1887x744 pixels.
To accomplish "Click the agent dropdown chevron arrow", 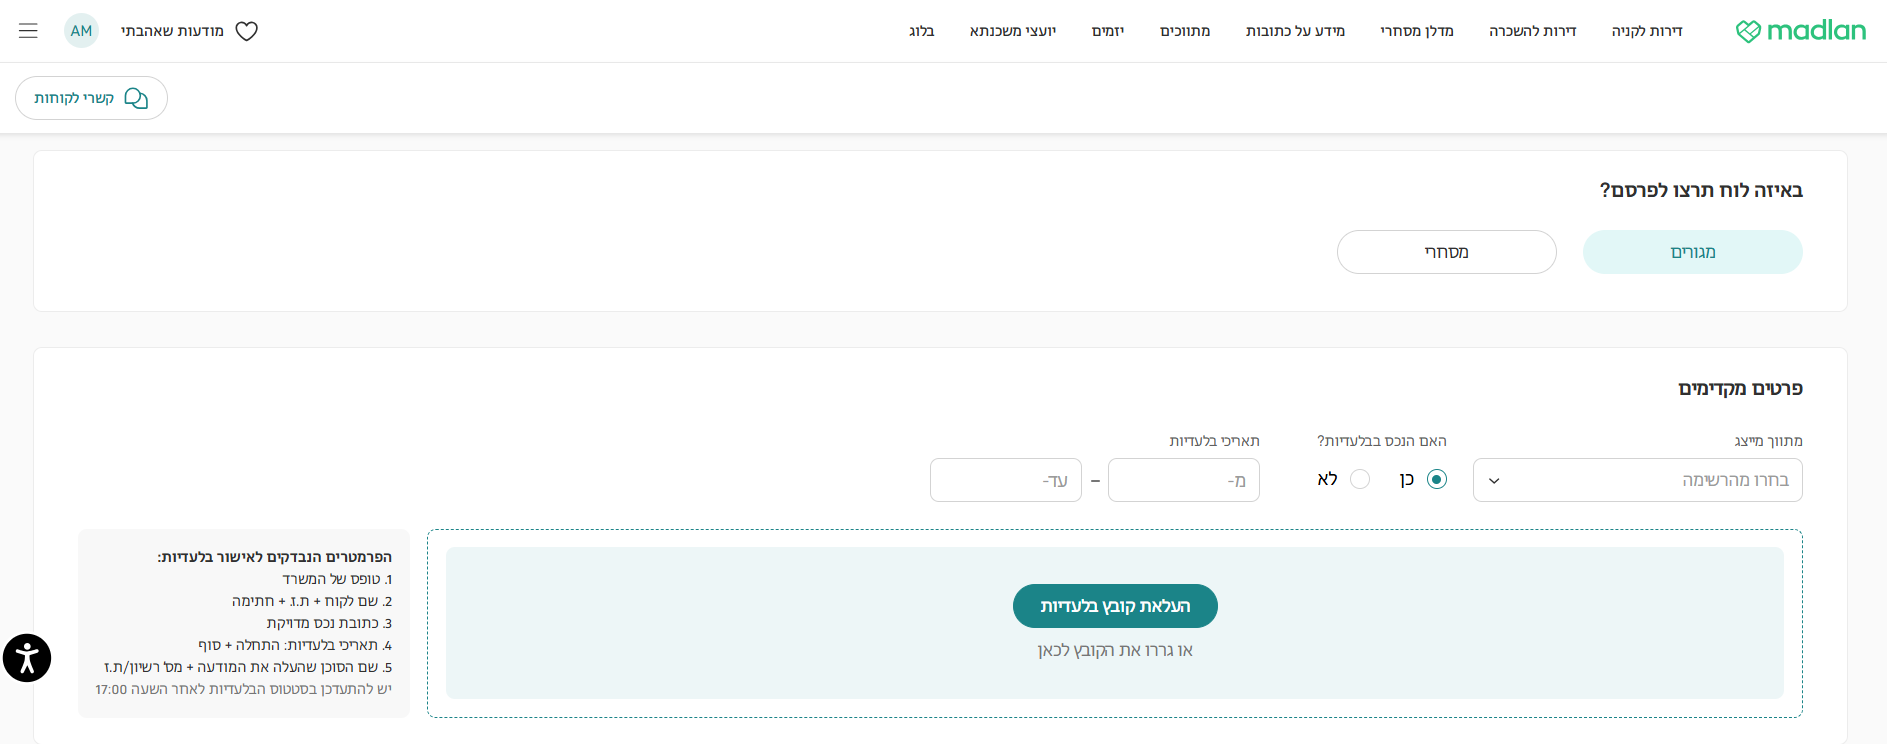I will [x=1494, y=481].
